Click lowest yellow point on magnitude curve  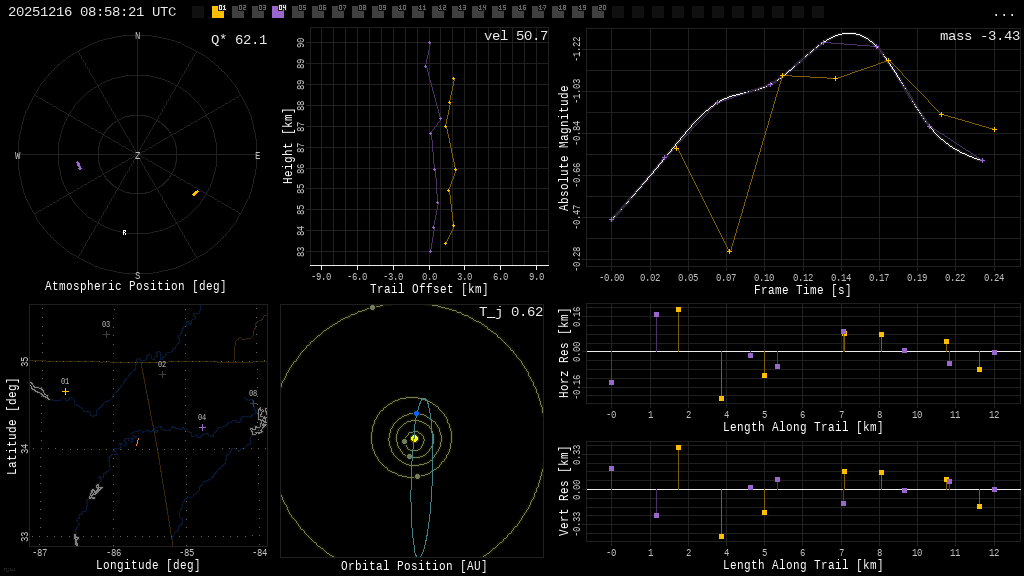point(729,251)
